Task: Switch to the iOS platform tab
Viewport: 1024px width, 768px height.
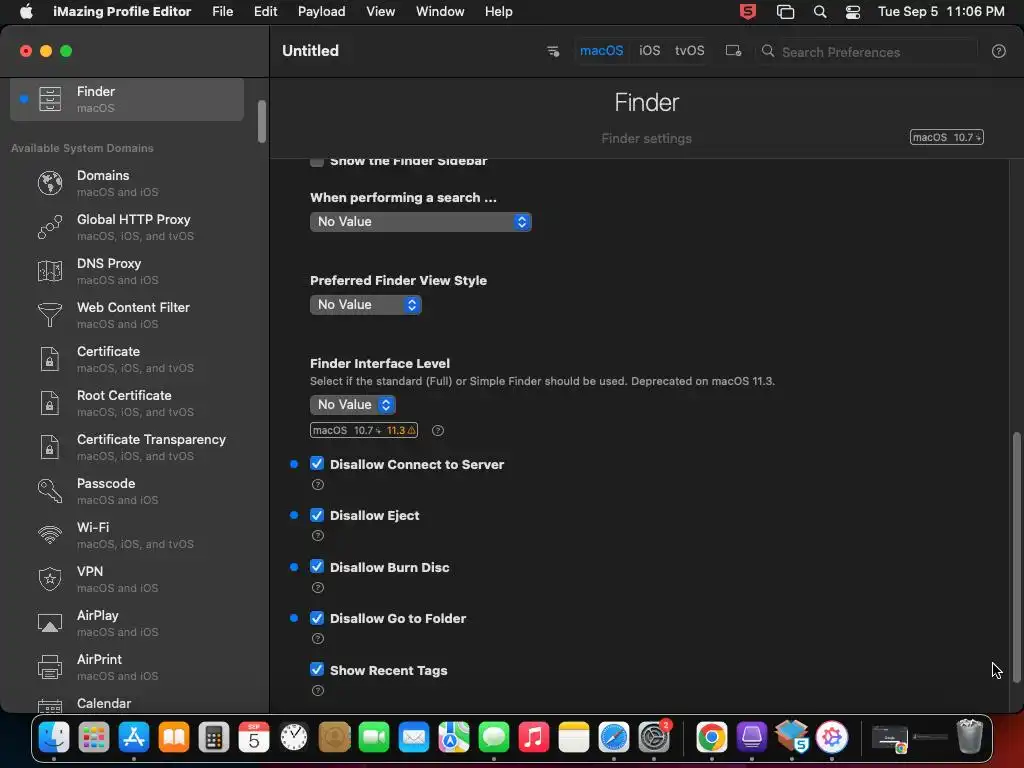Action: 649,51
